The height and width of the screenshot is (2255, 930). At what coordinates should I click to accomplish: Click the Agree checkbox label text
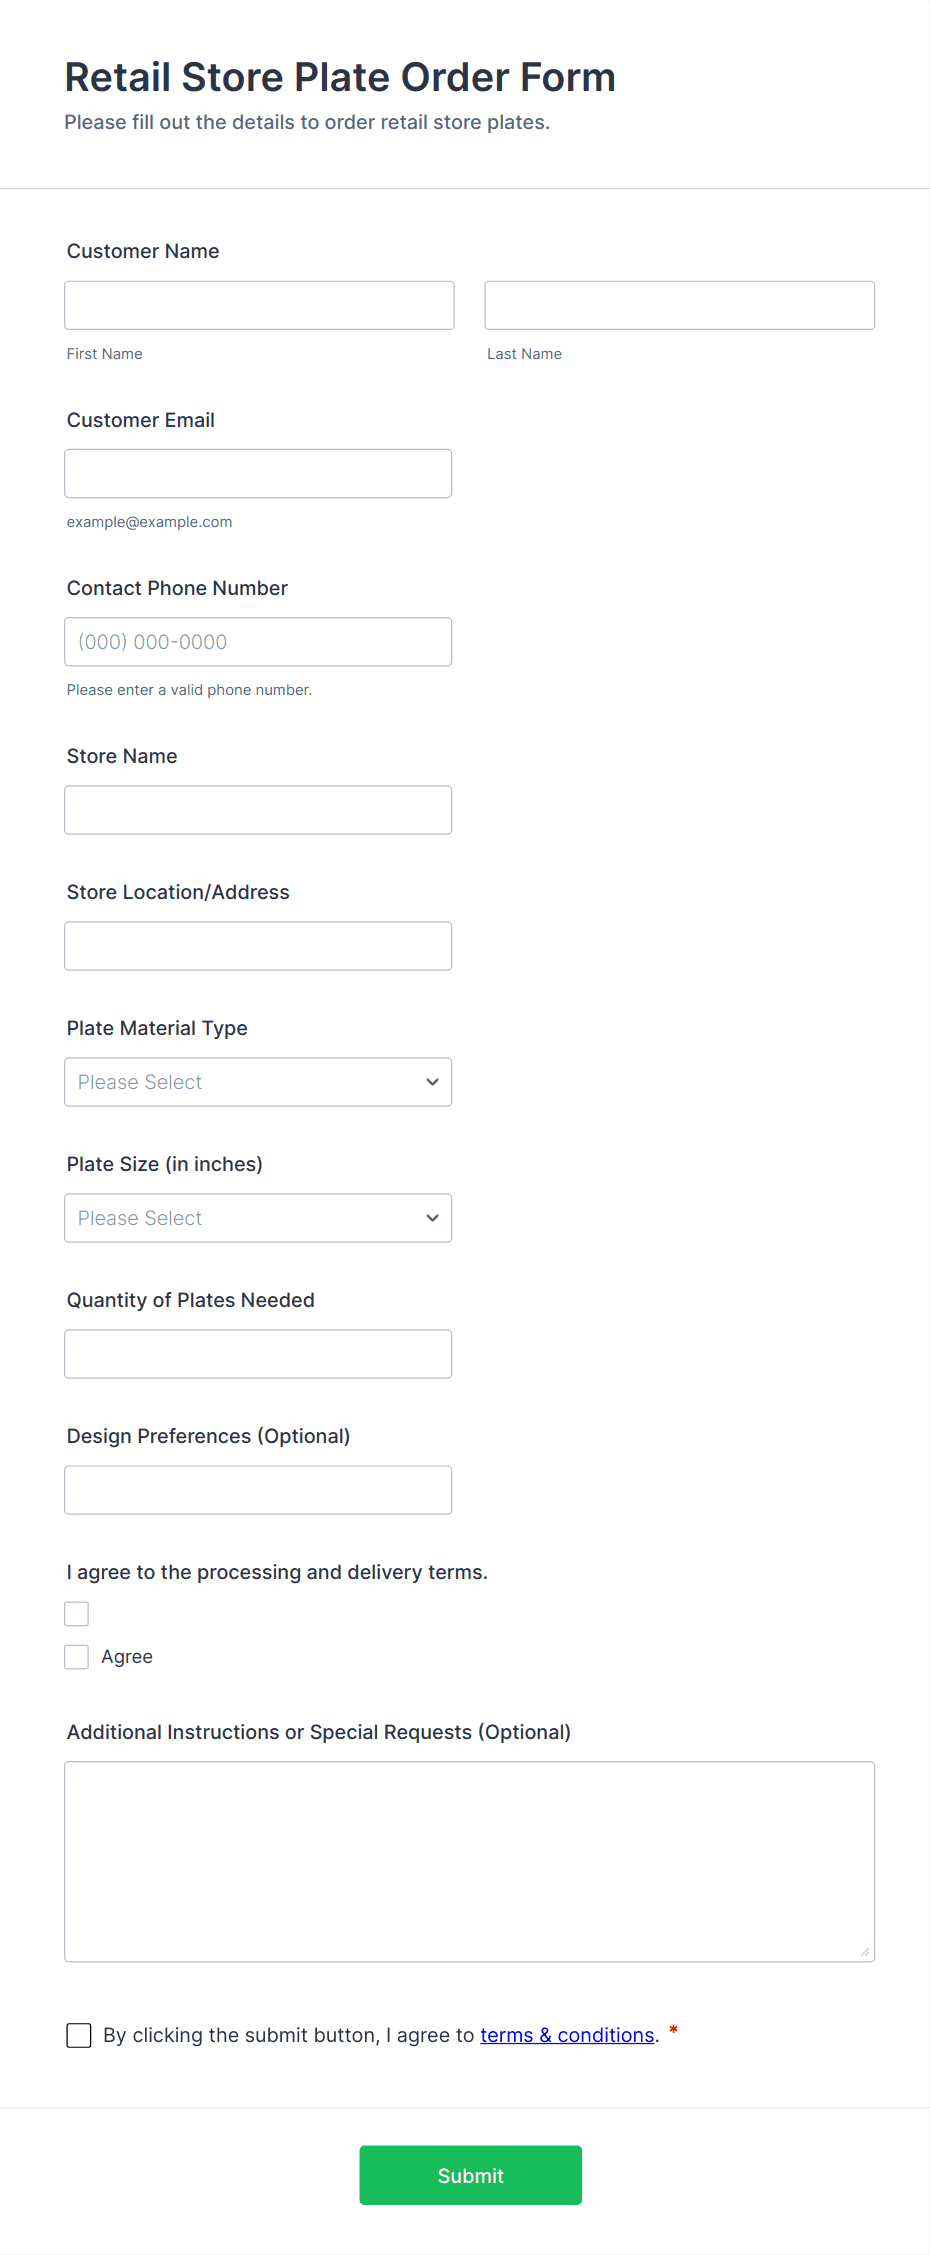[x=127, y=1656]
